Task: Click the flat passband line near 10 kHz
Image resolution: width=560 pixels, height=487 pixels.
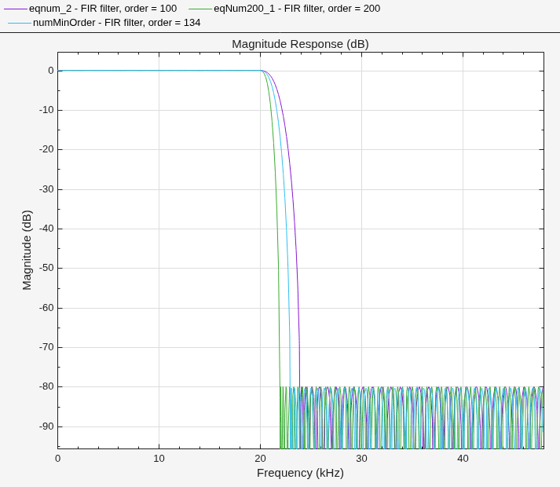Action: point(159,71)
